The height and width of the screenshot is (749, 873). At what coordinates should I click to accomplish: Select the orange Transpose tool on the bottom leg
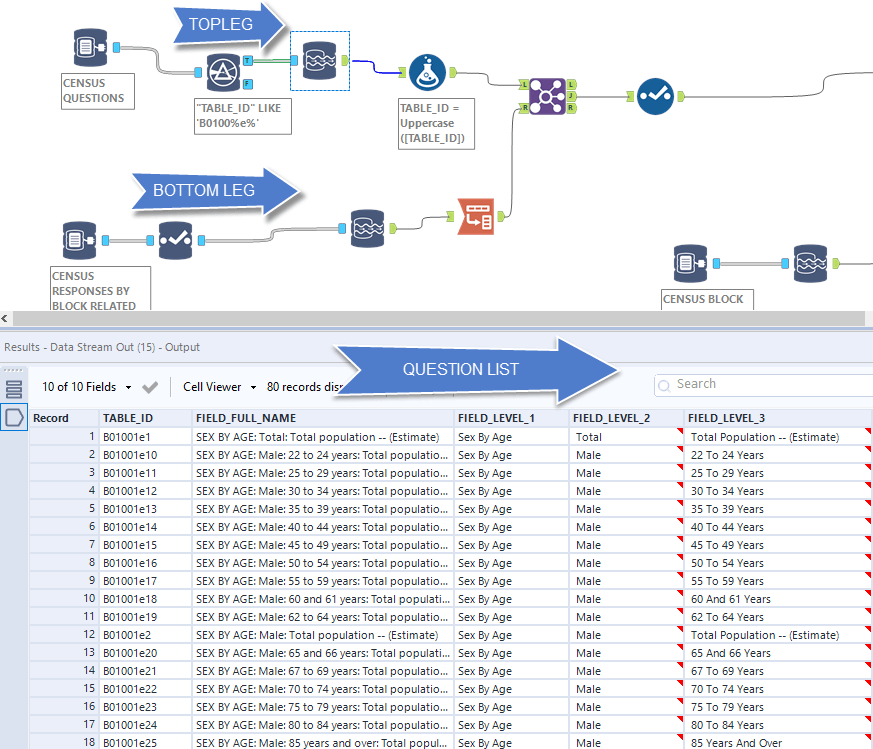(475, 214)
